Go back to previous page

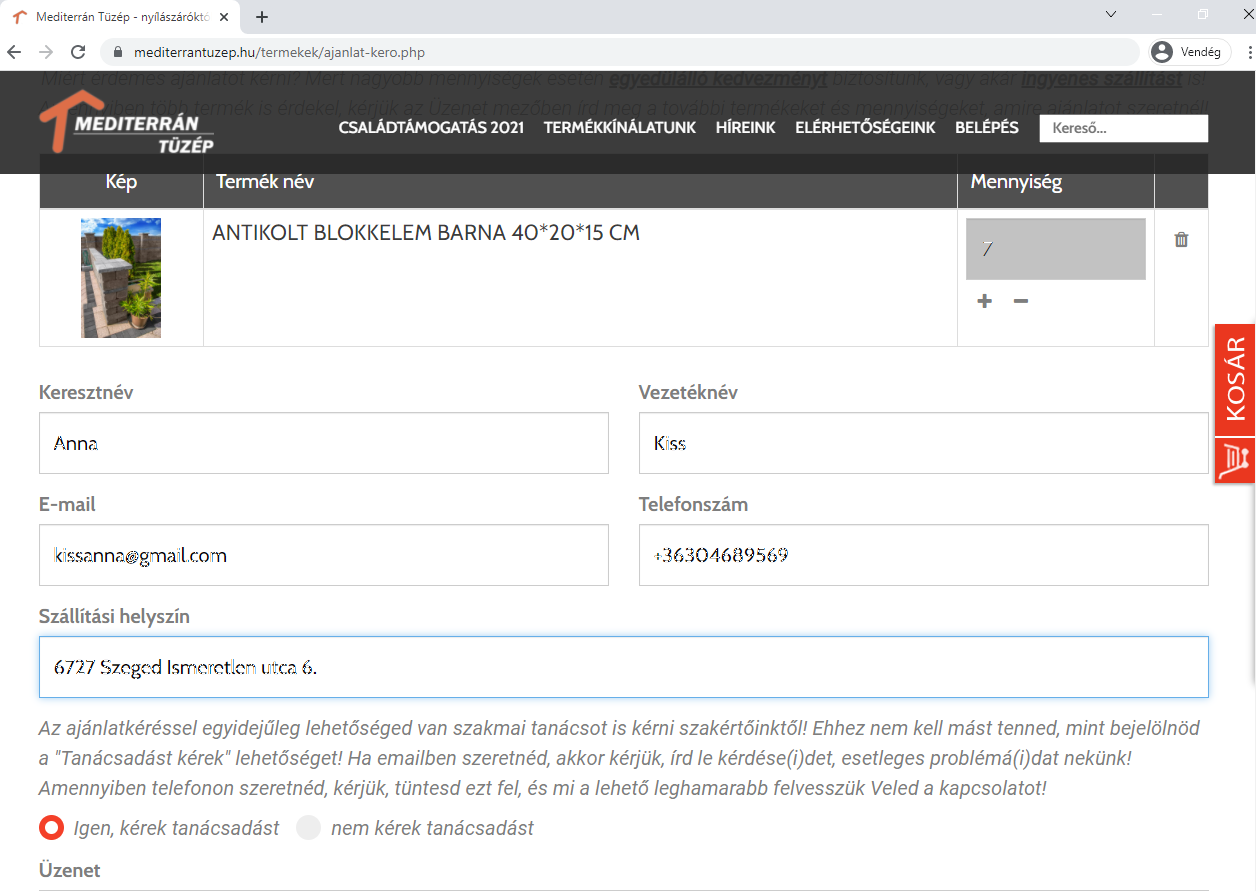pyautogui.click(x=14, y=52)
